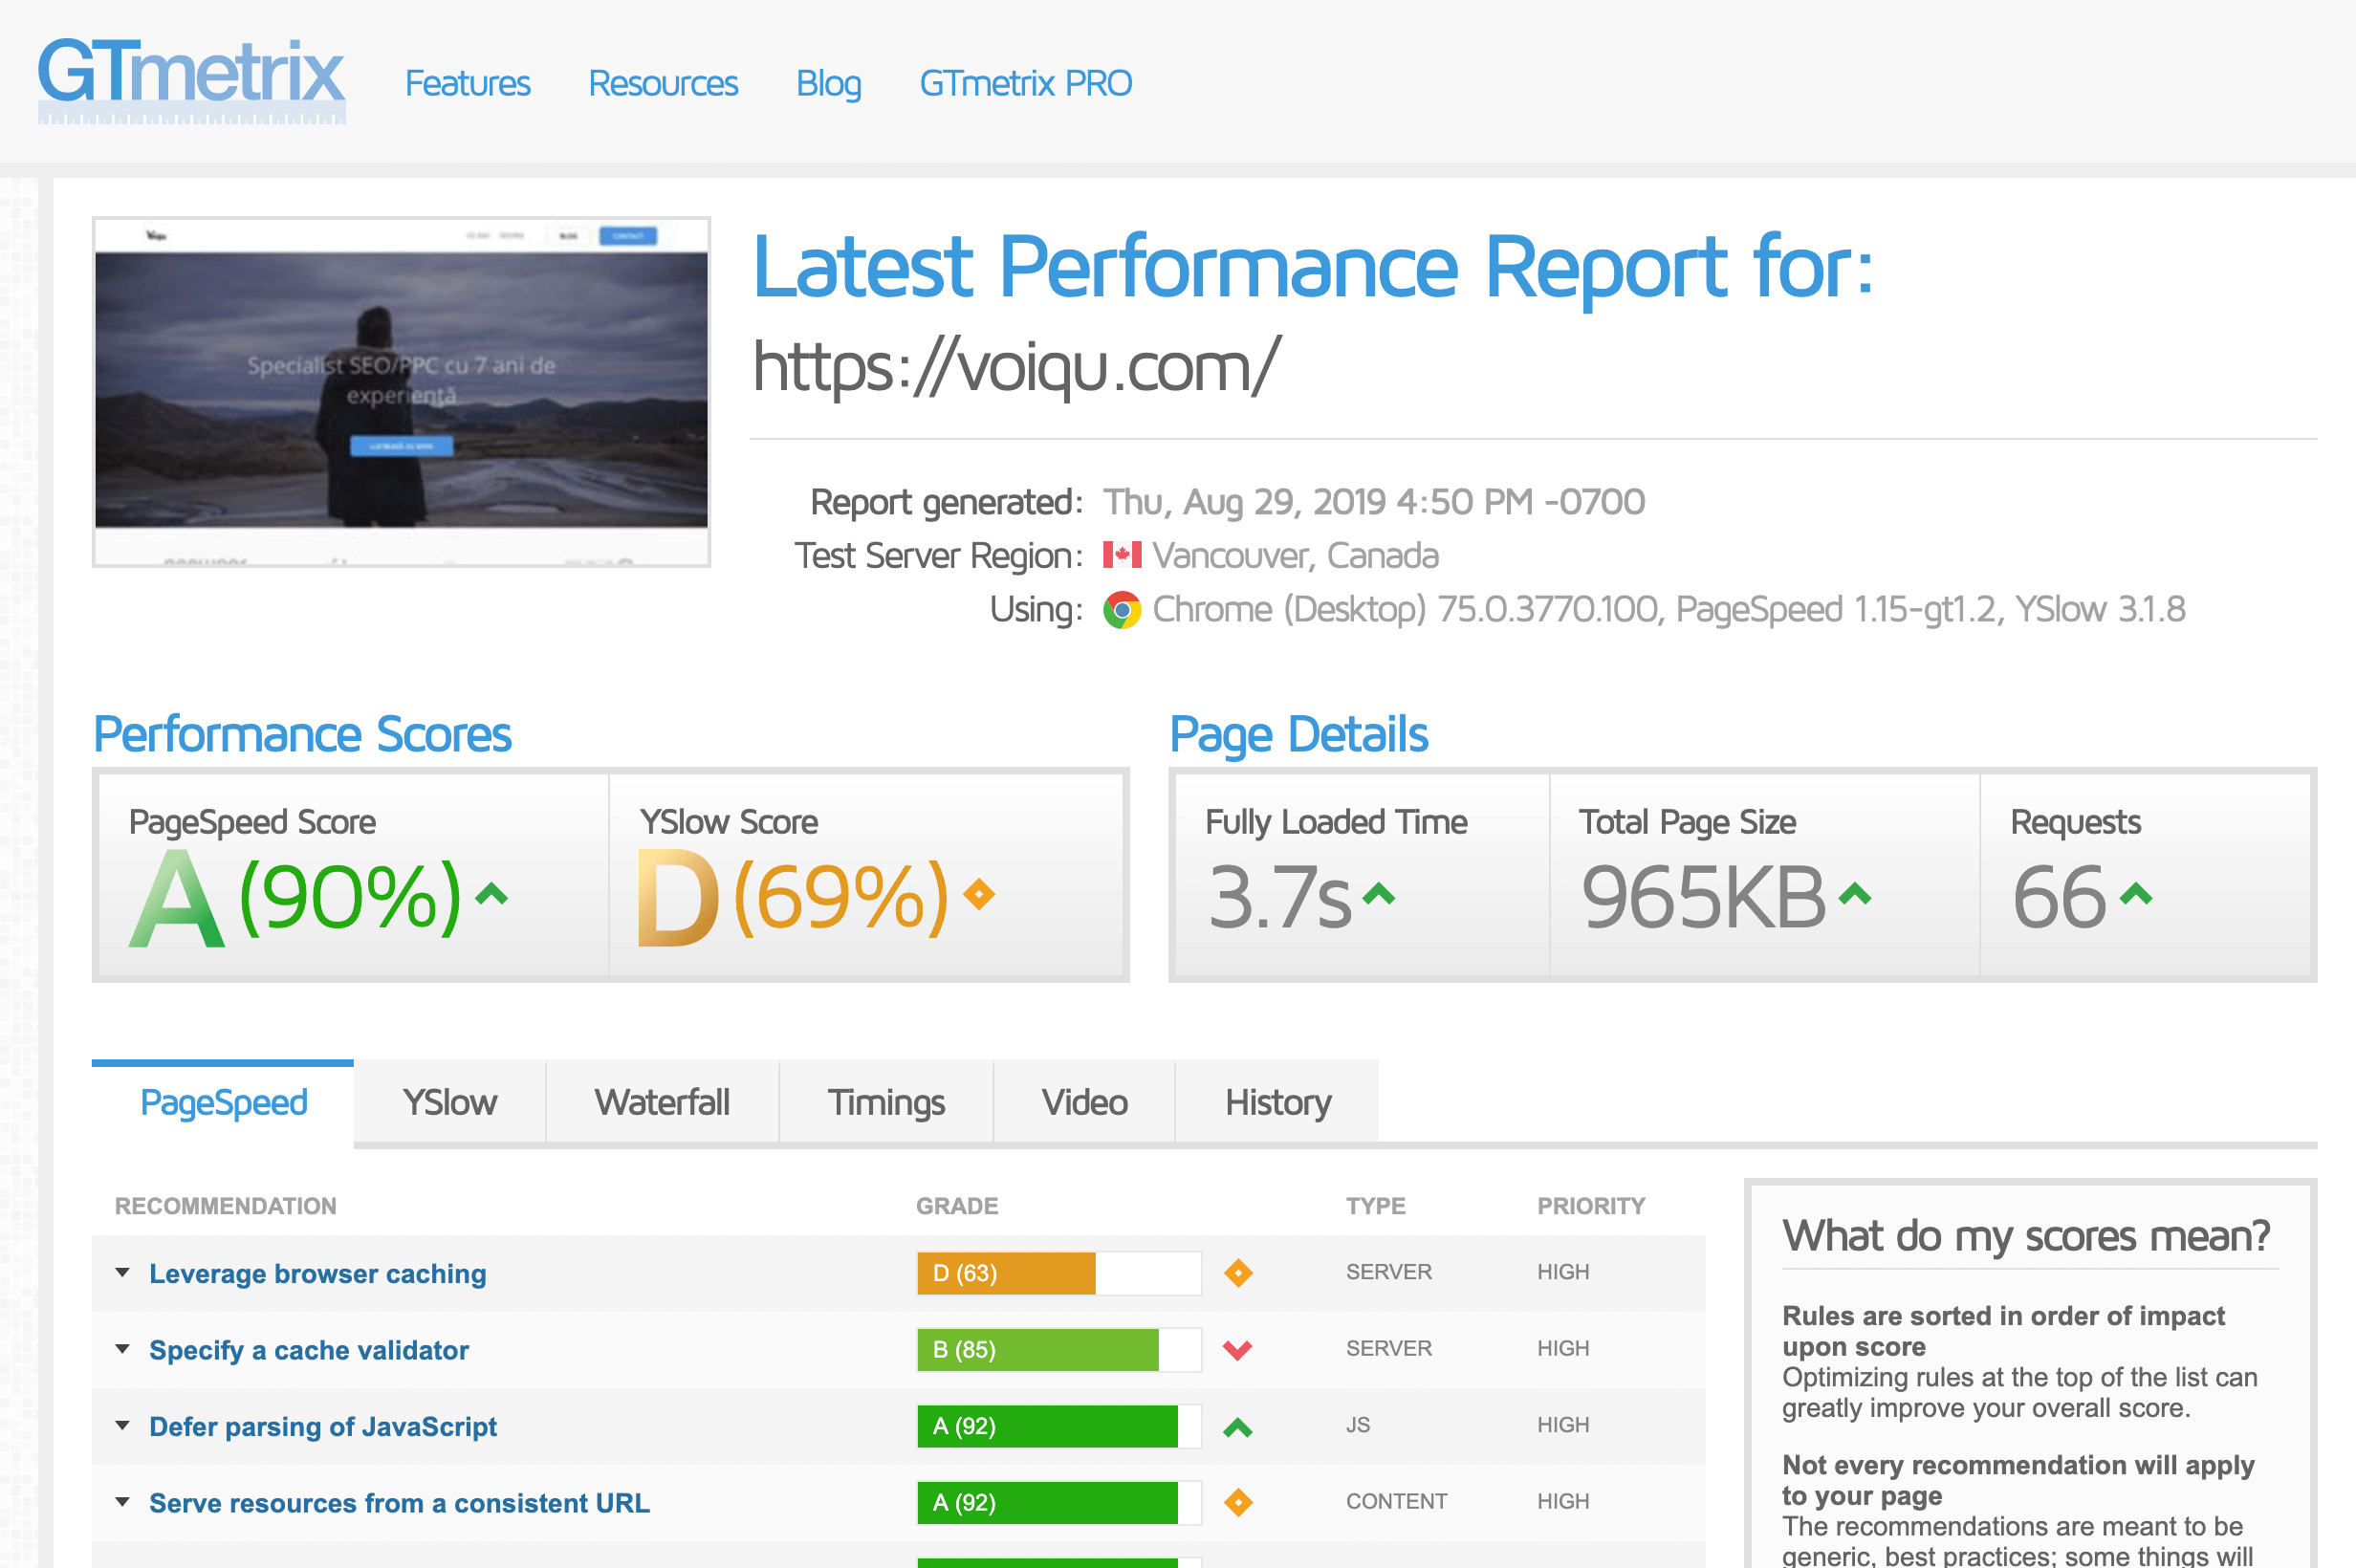The height and width of the screenshot is (1568, 2356).
Task: Click the first A (92) grade bar for Defer parsing
Action: 1059,1426
